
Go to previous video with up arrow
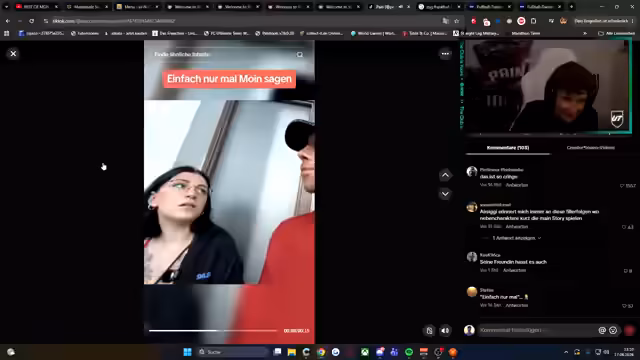pyautogui.click(x=445, y=175)
